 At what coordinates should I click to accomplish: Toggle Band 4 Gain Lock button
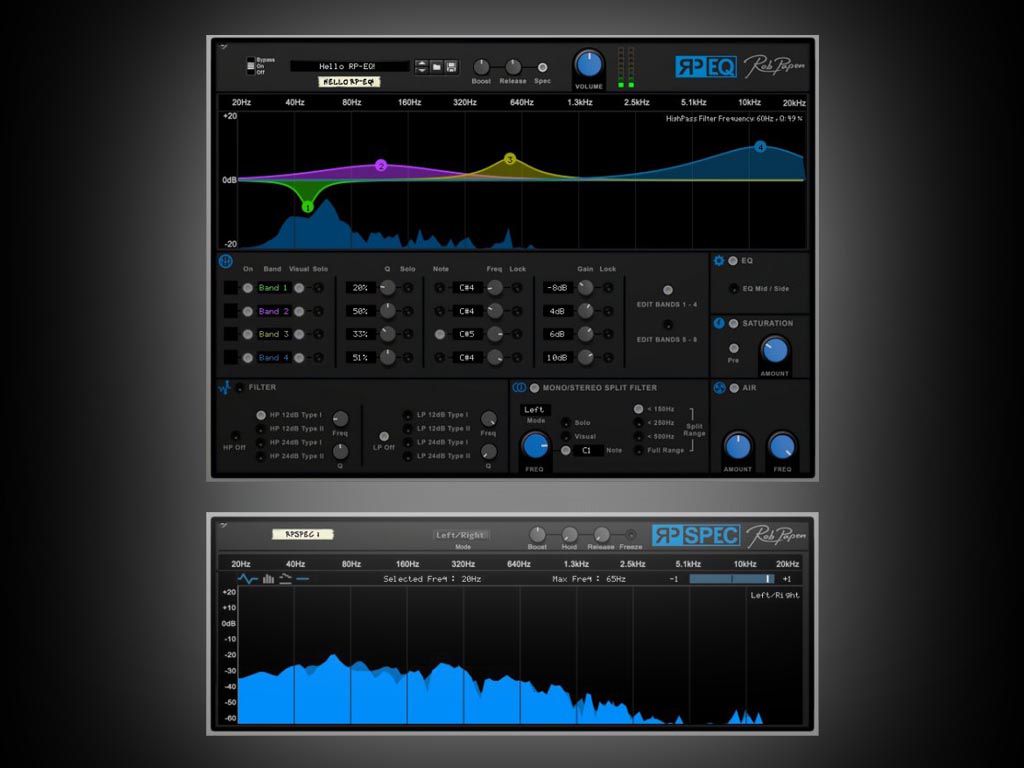[608, 358]
